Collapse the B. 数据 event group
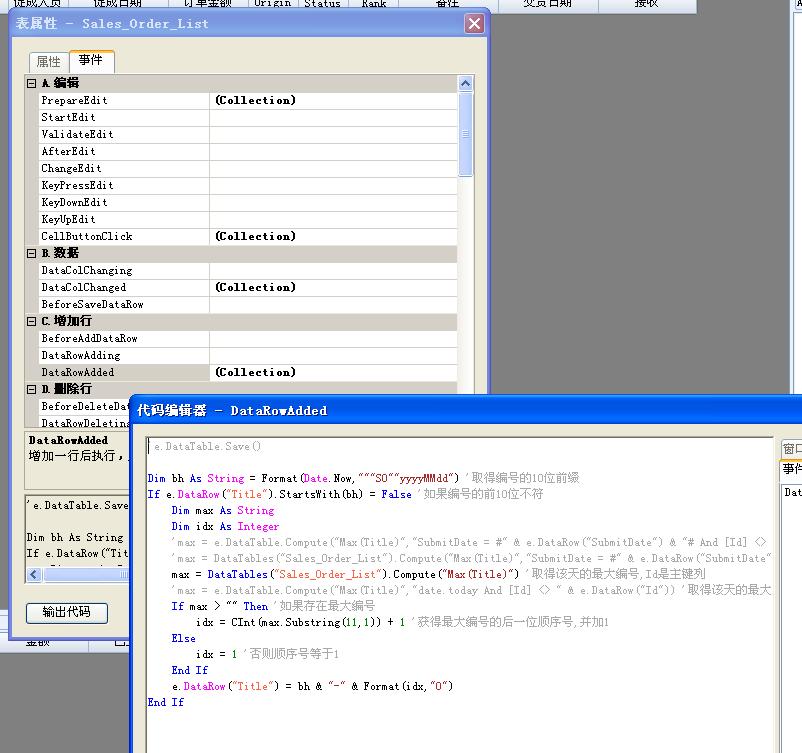Screen dimensions: 802x753 31,253
